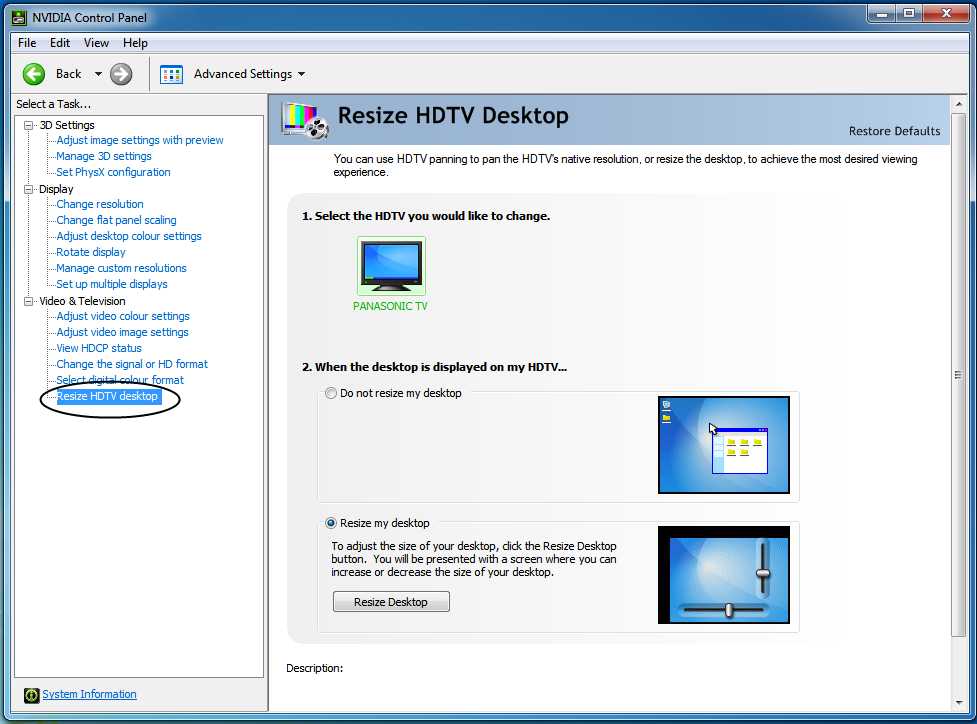Click the scrollbar down arrow in right pane
The height and width of the screenshot is (724, 977).
coord(958,703)
